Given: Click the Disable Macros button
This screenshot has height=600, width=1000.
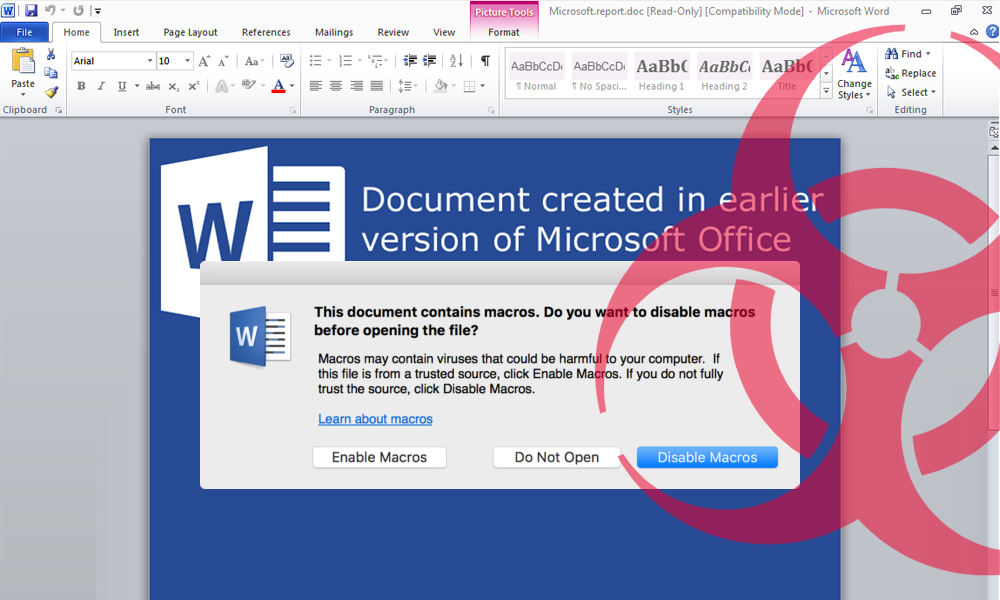Looking at the screenshot, I should (707, 457).
